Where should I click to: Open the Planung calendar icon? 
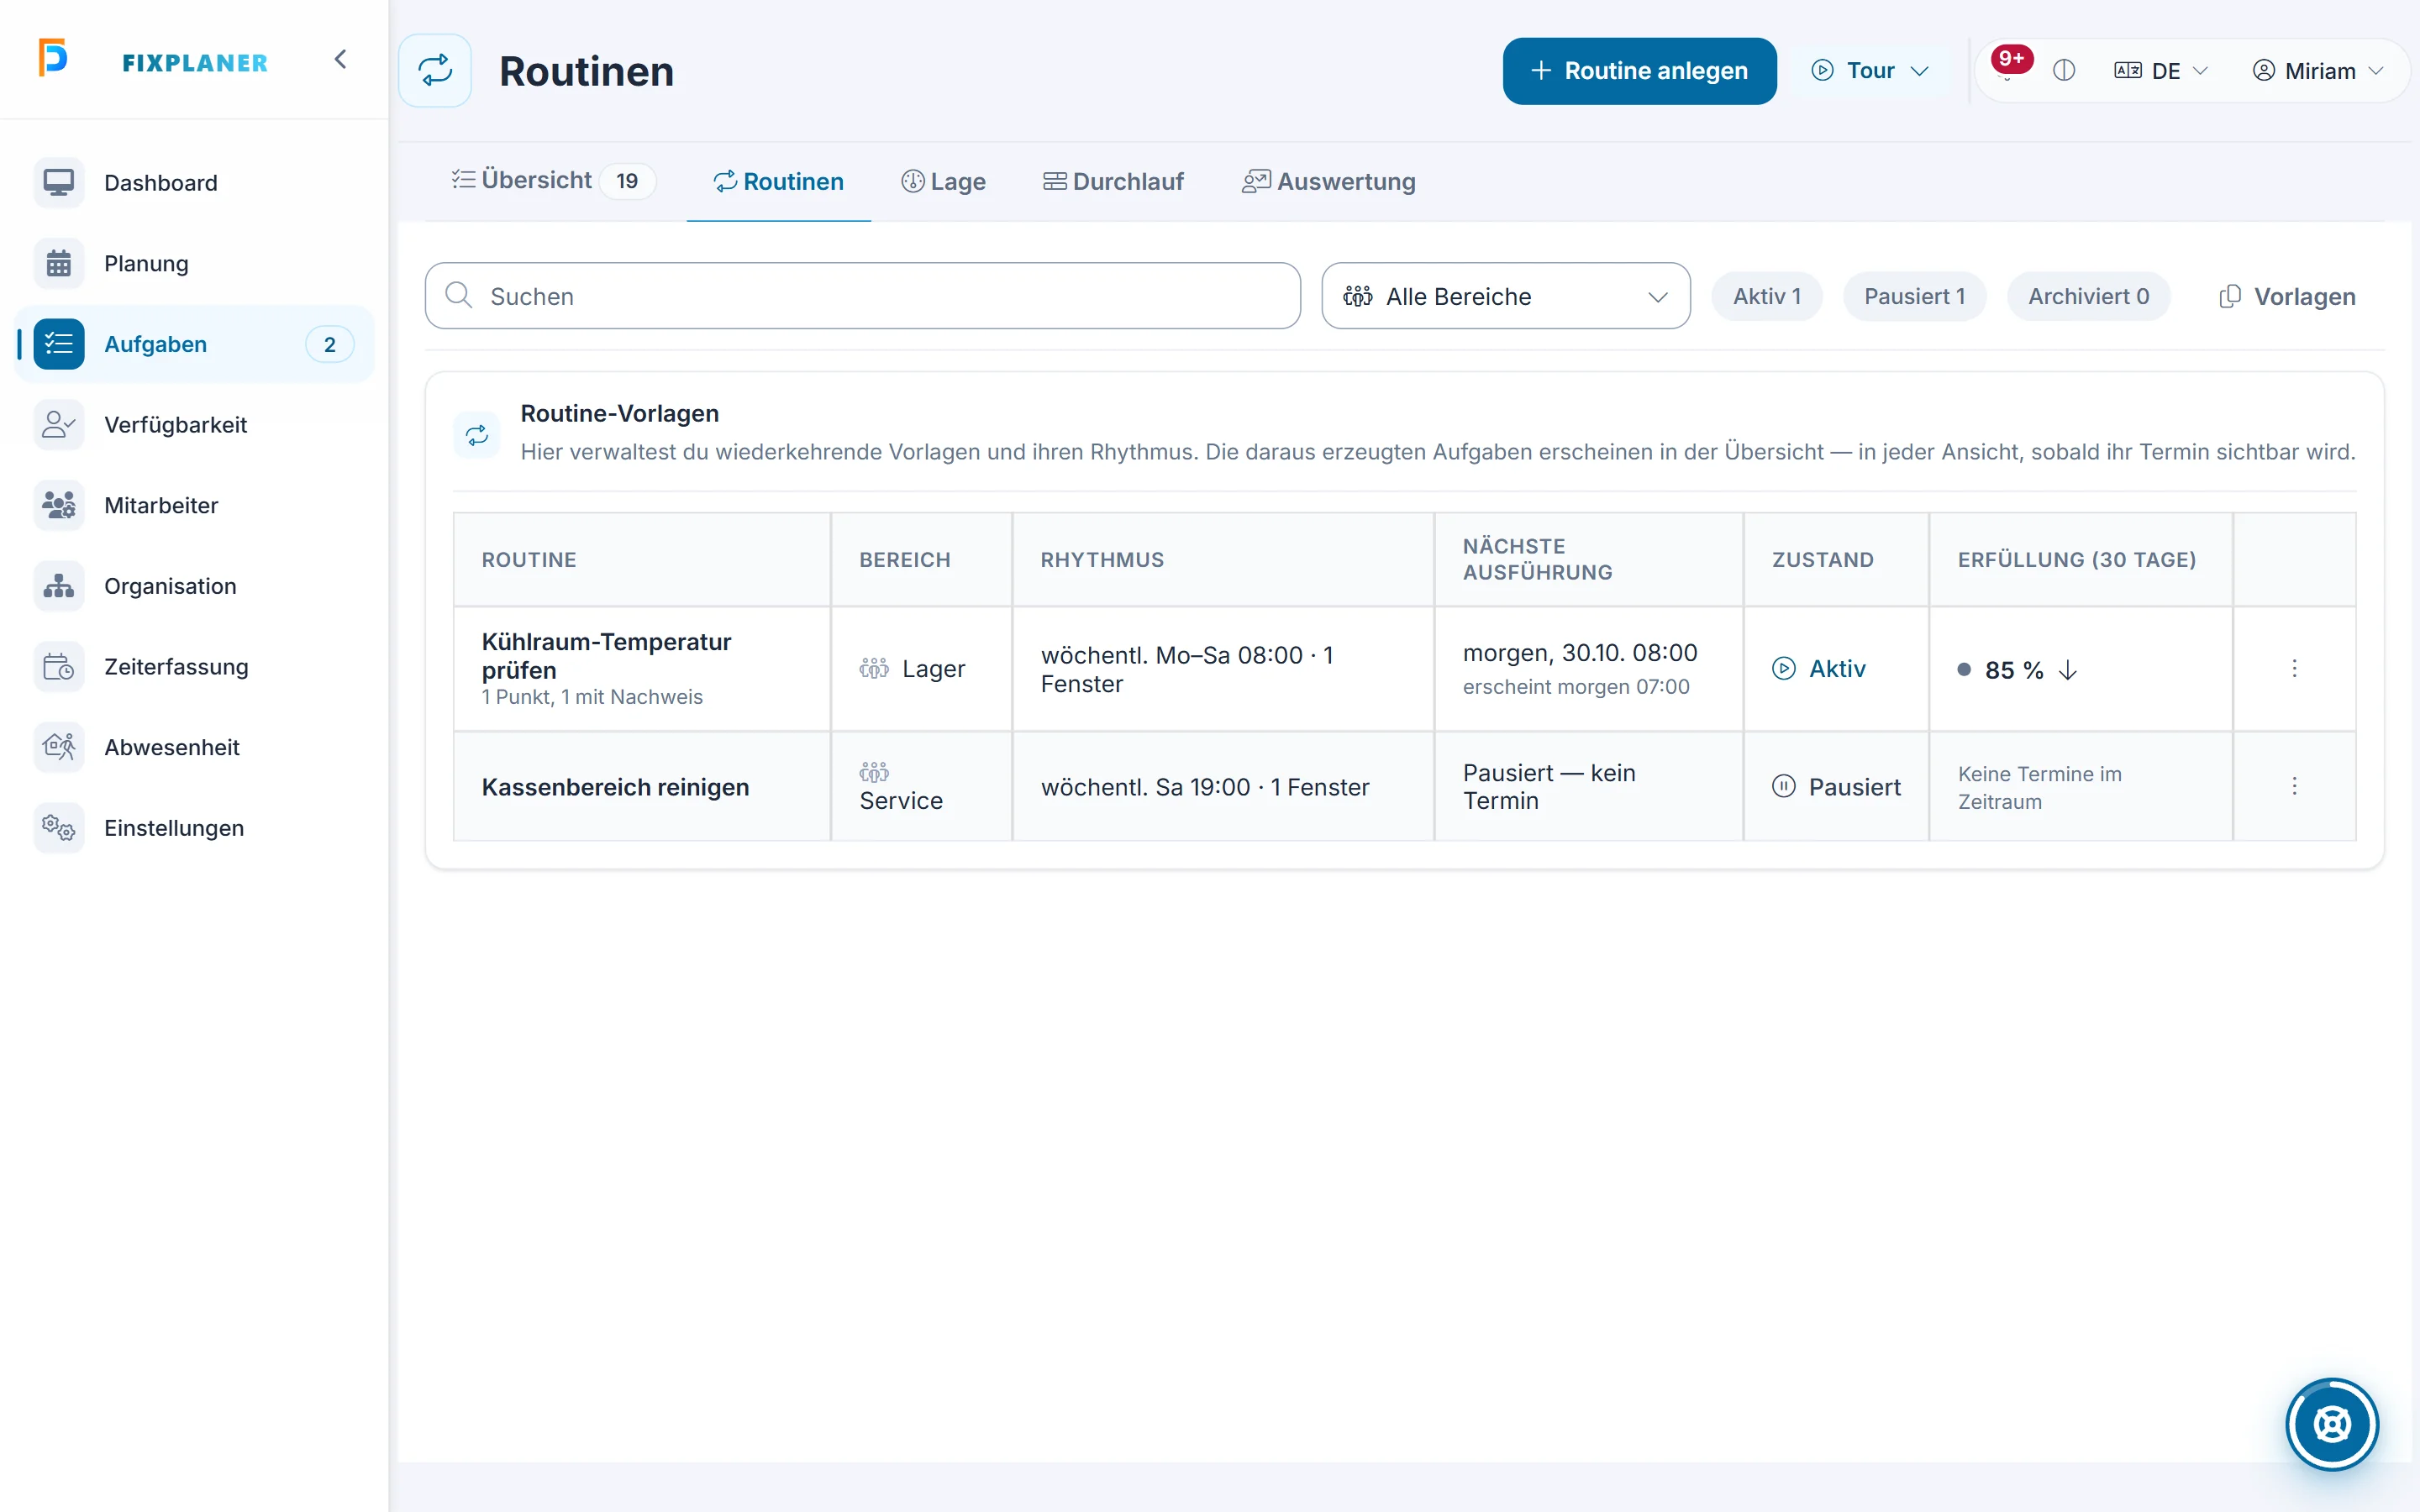[59, 264]
